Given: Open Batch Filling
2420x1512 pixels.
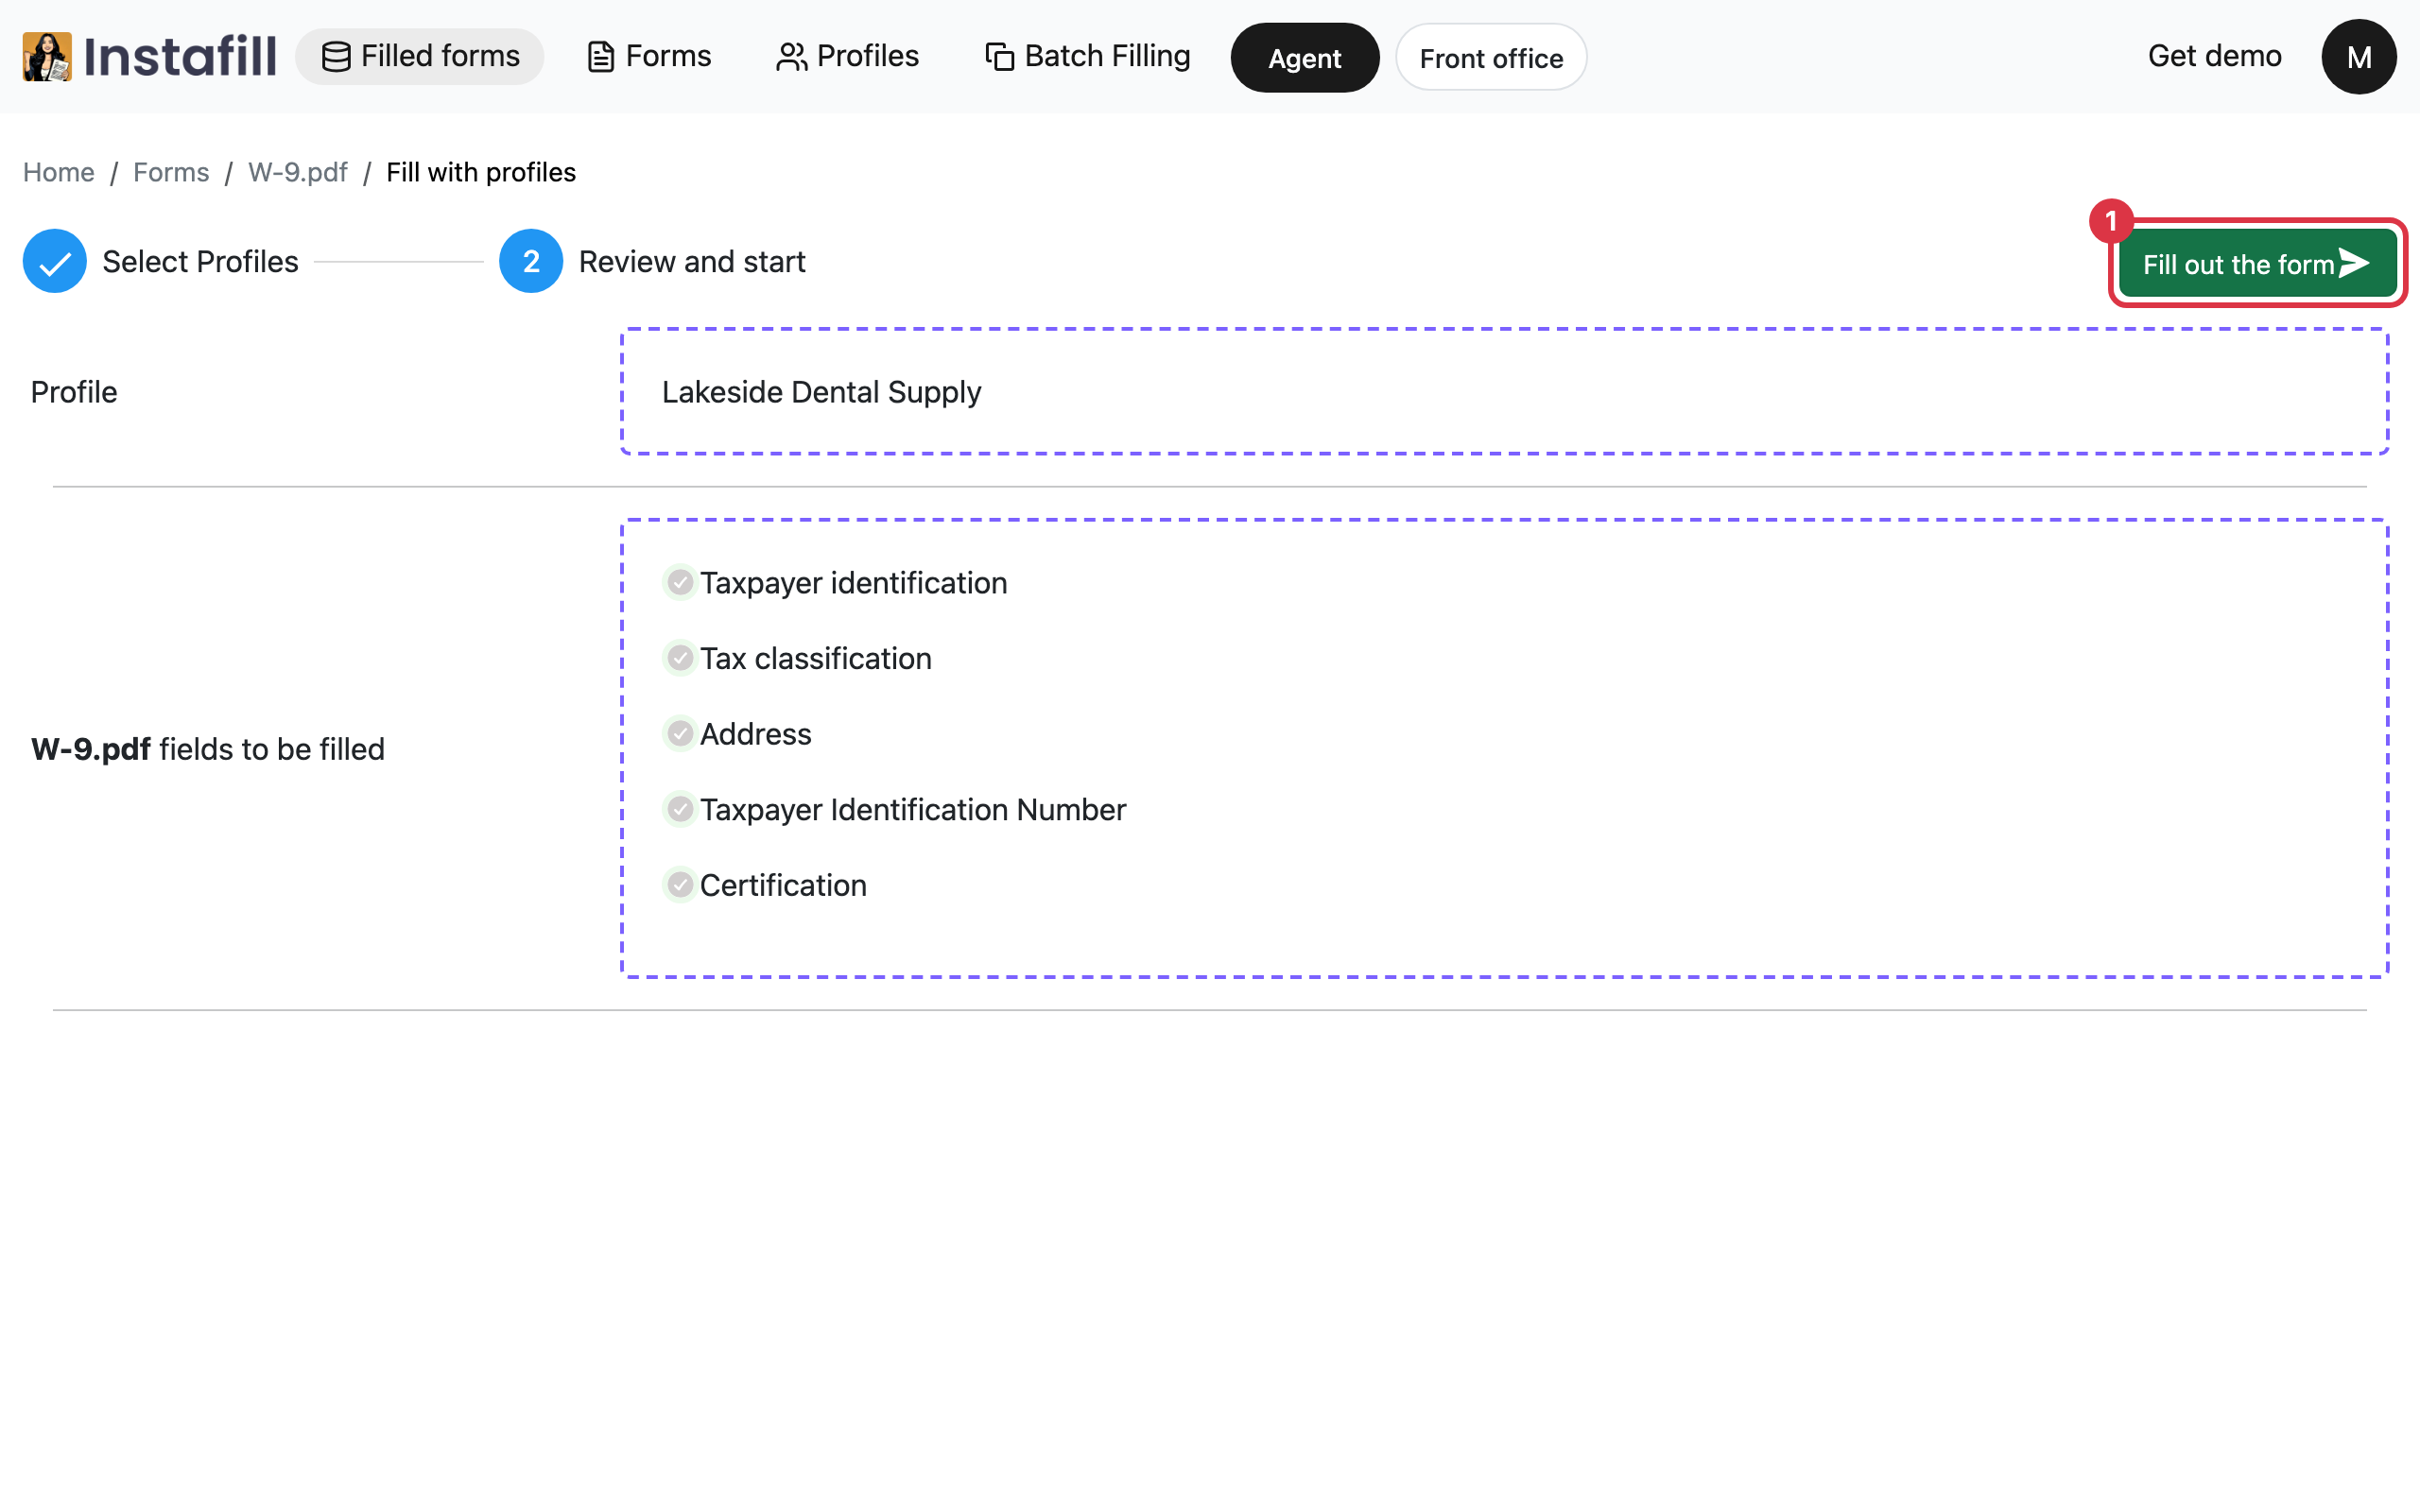Looking at the screenshot, I should click(x=1088, y=56).
